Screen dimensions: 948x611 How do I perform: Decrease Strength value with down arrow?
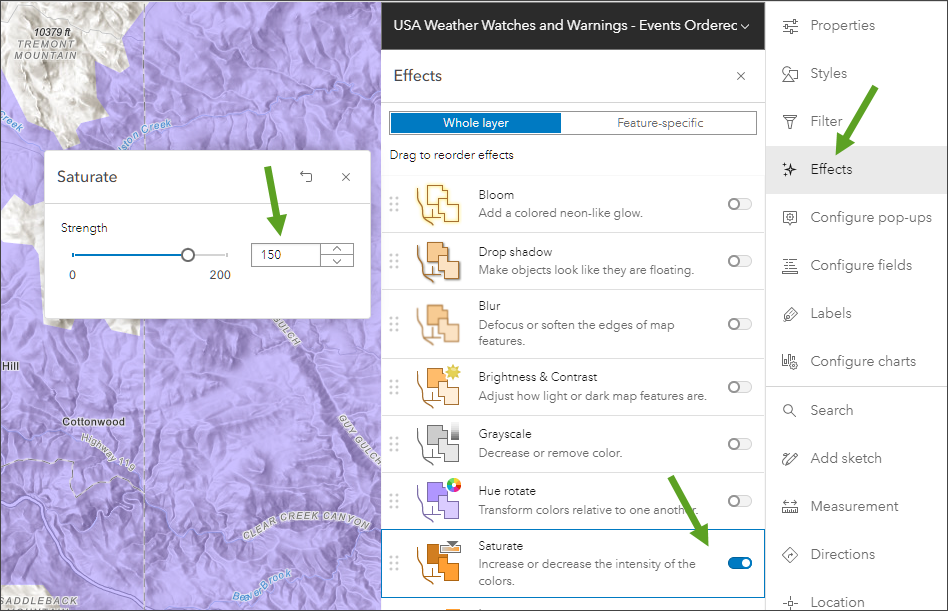337,261
